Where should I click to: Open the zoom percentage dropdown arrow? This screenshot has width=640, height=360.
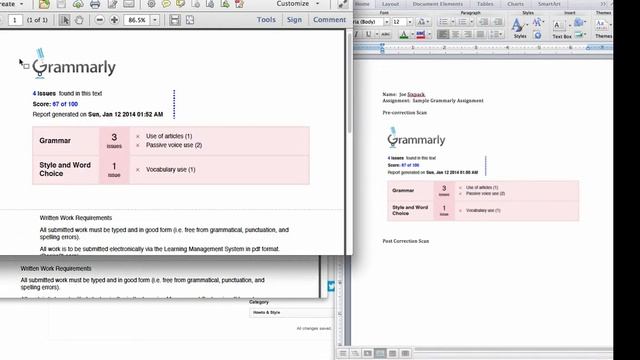(x=155, y=20)
